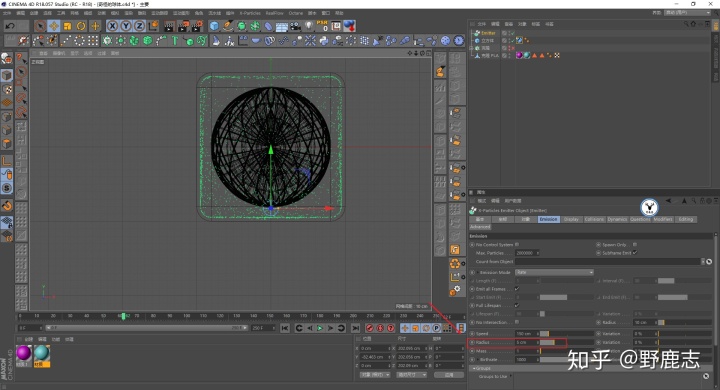Activate the Scale tool icon

pyautogui.click(x=68, y=26)
